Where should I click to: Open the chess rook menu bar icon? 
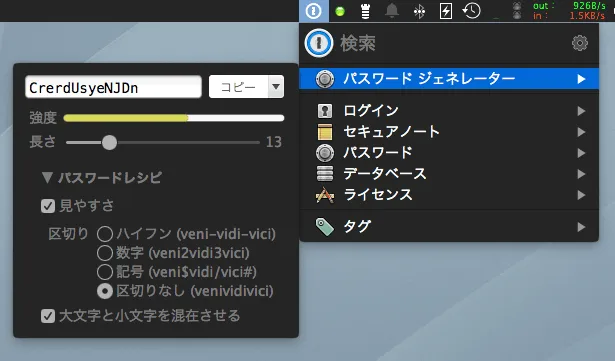365,11
